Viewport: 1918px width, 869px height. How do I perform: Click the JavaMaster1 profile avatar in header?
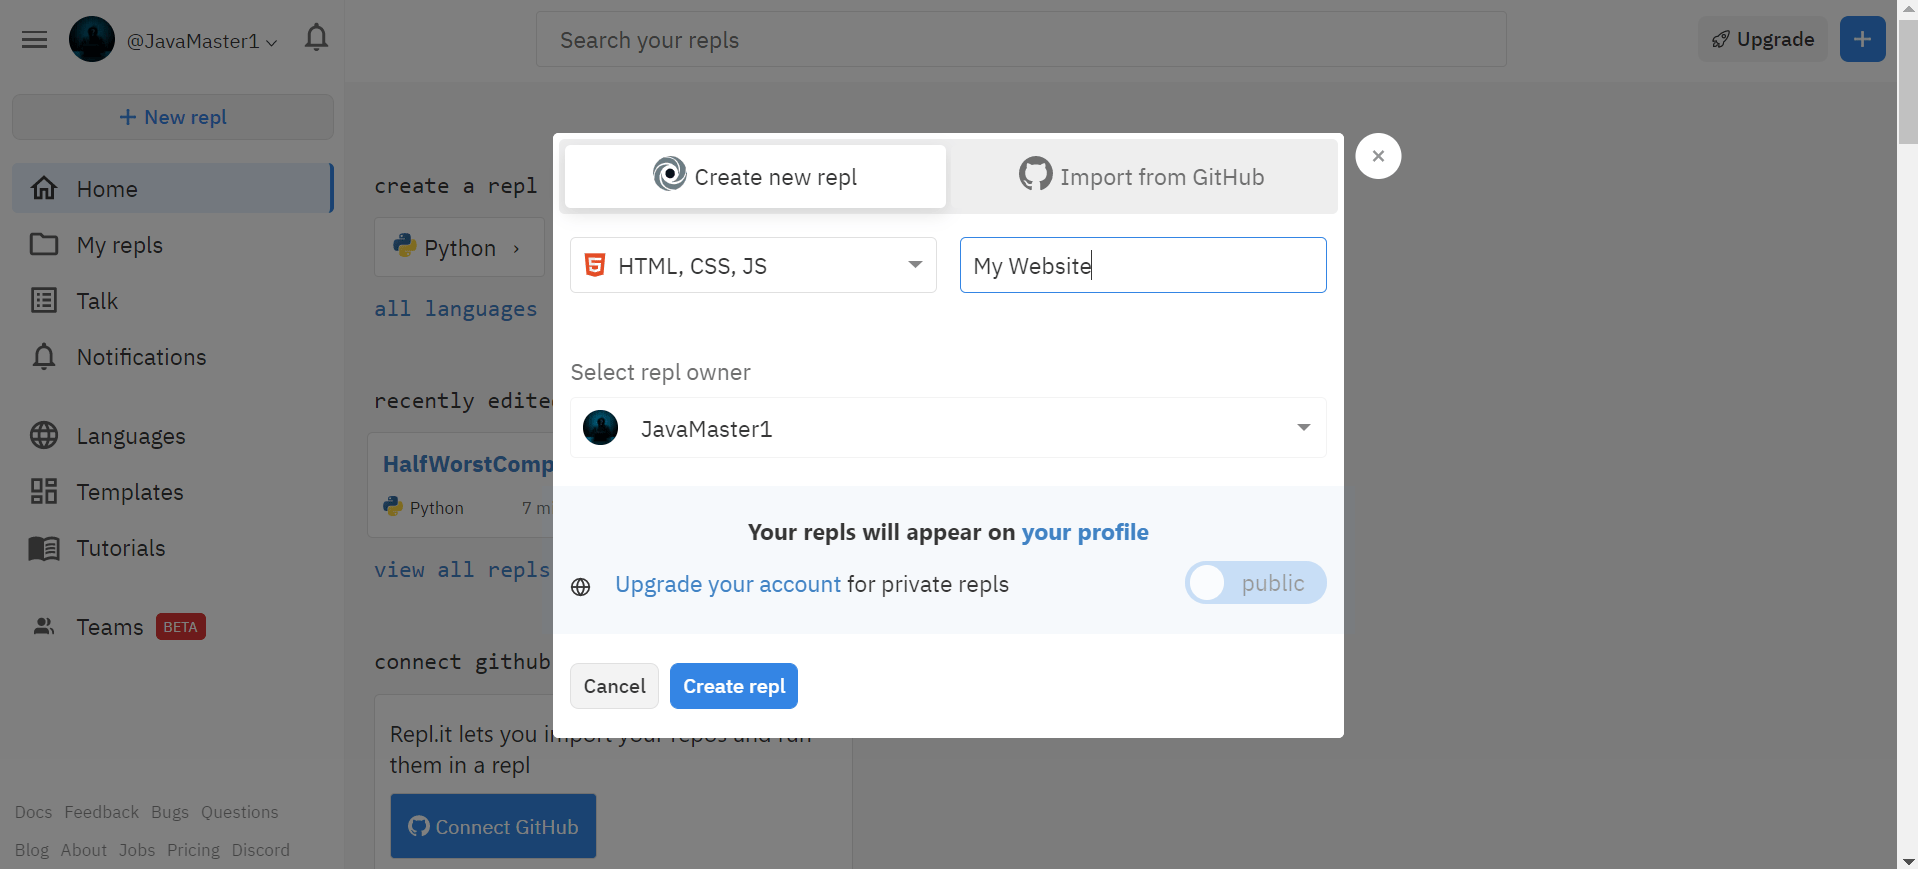(x=92, y=40)
